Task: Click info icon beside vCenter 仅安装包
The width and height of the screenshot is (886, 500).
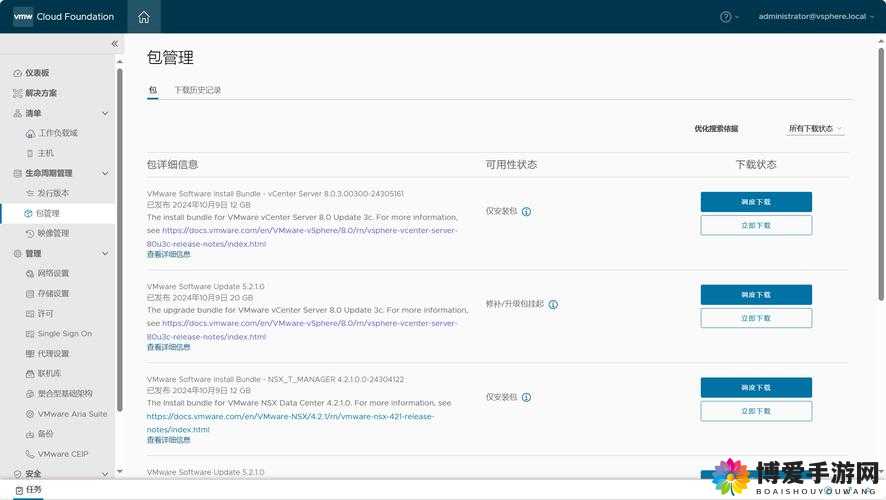Action: coord(526,212)
